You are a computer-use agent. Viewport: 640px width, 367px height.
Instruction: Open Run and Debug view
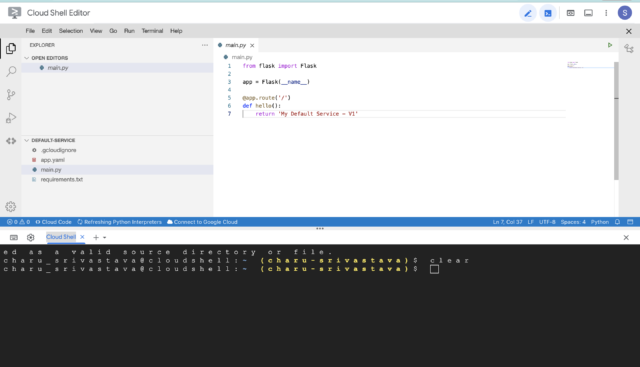[x=11, y=118]
